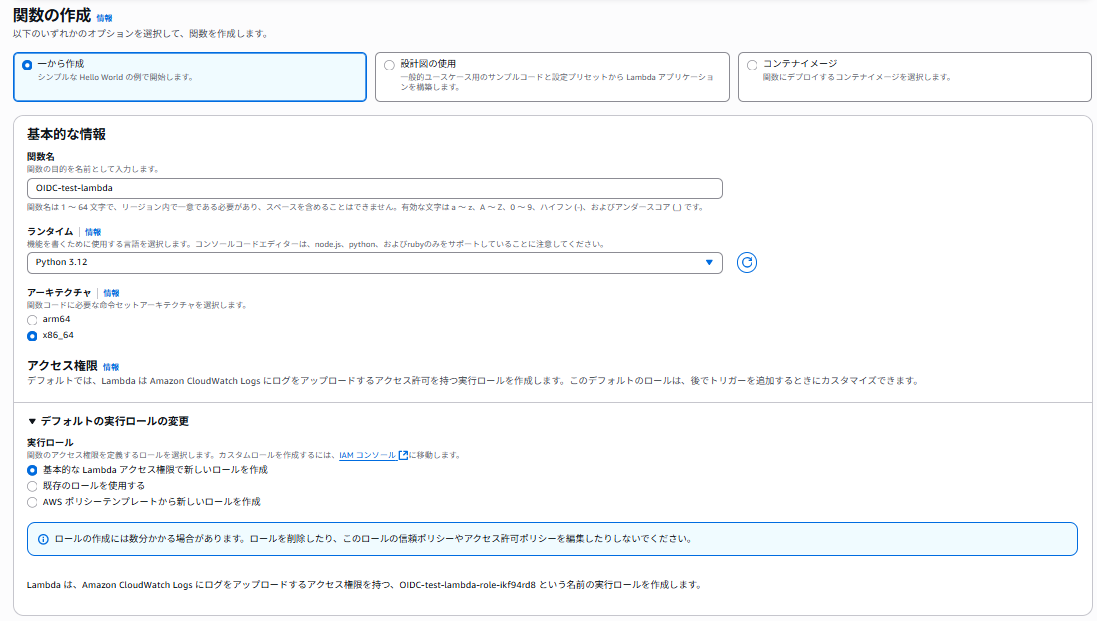Click 情報 link next to アーキテクチャ
This screenshot has height=621, width=1097.
111,293
